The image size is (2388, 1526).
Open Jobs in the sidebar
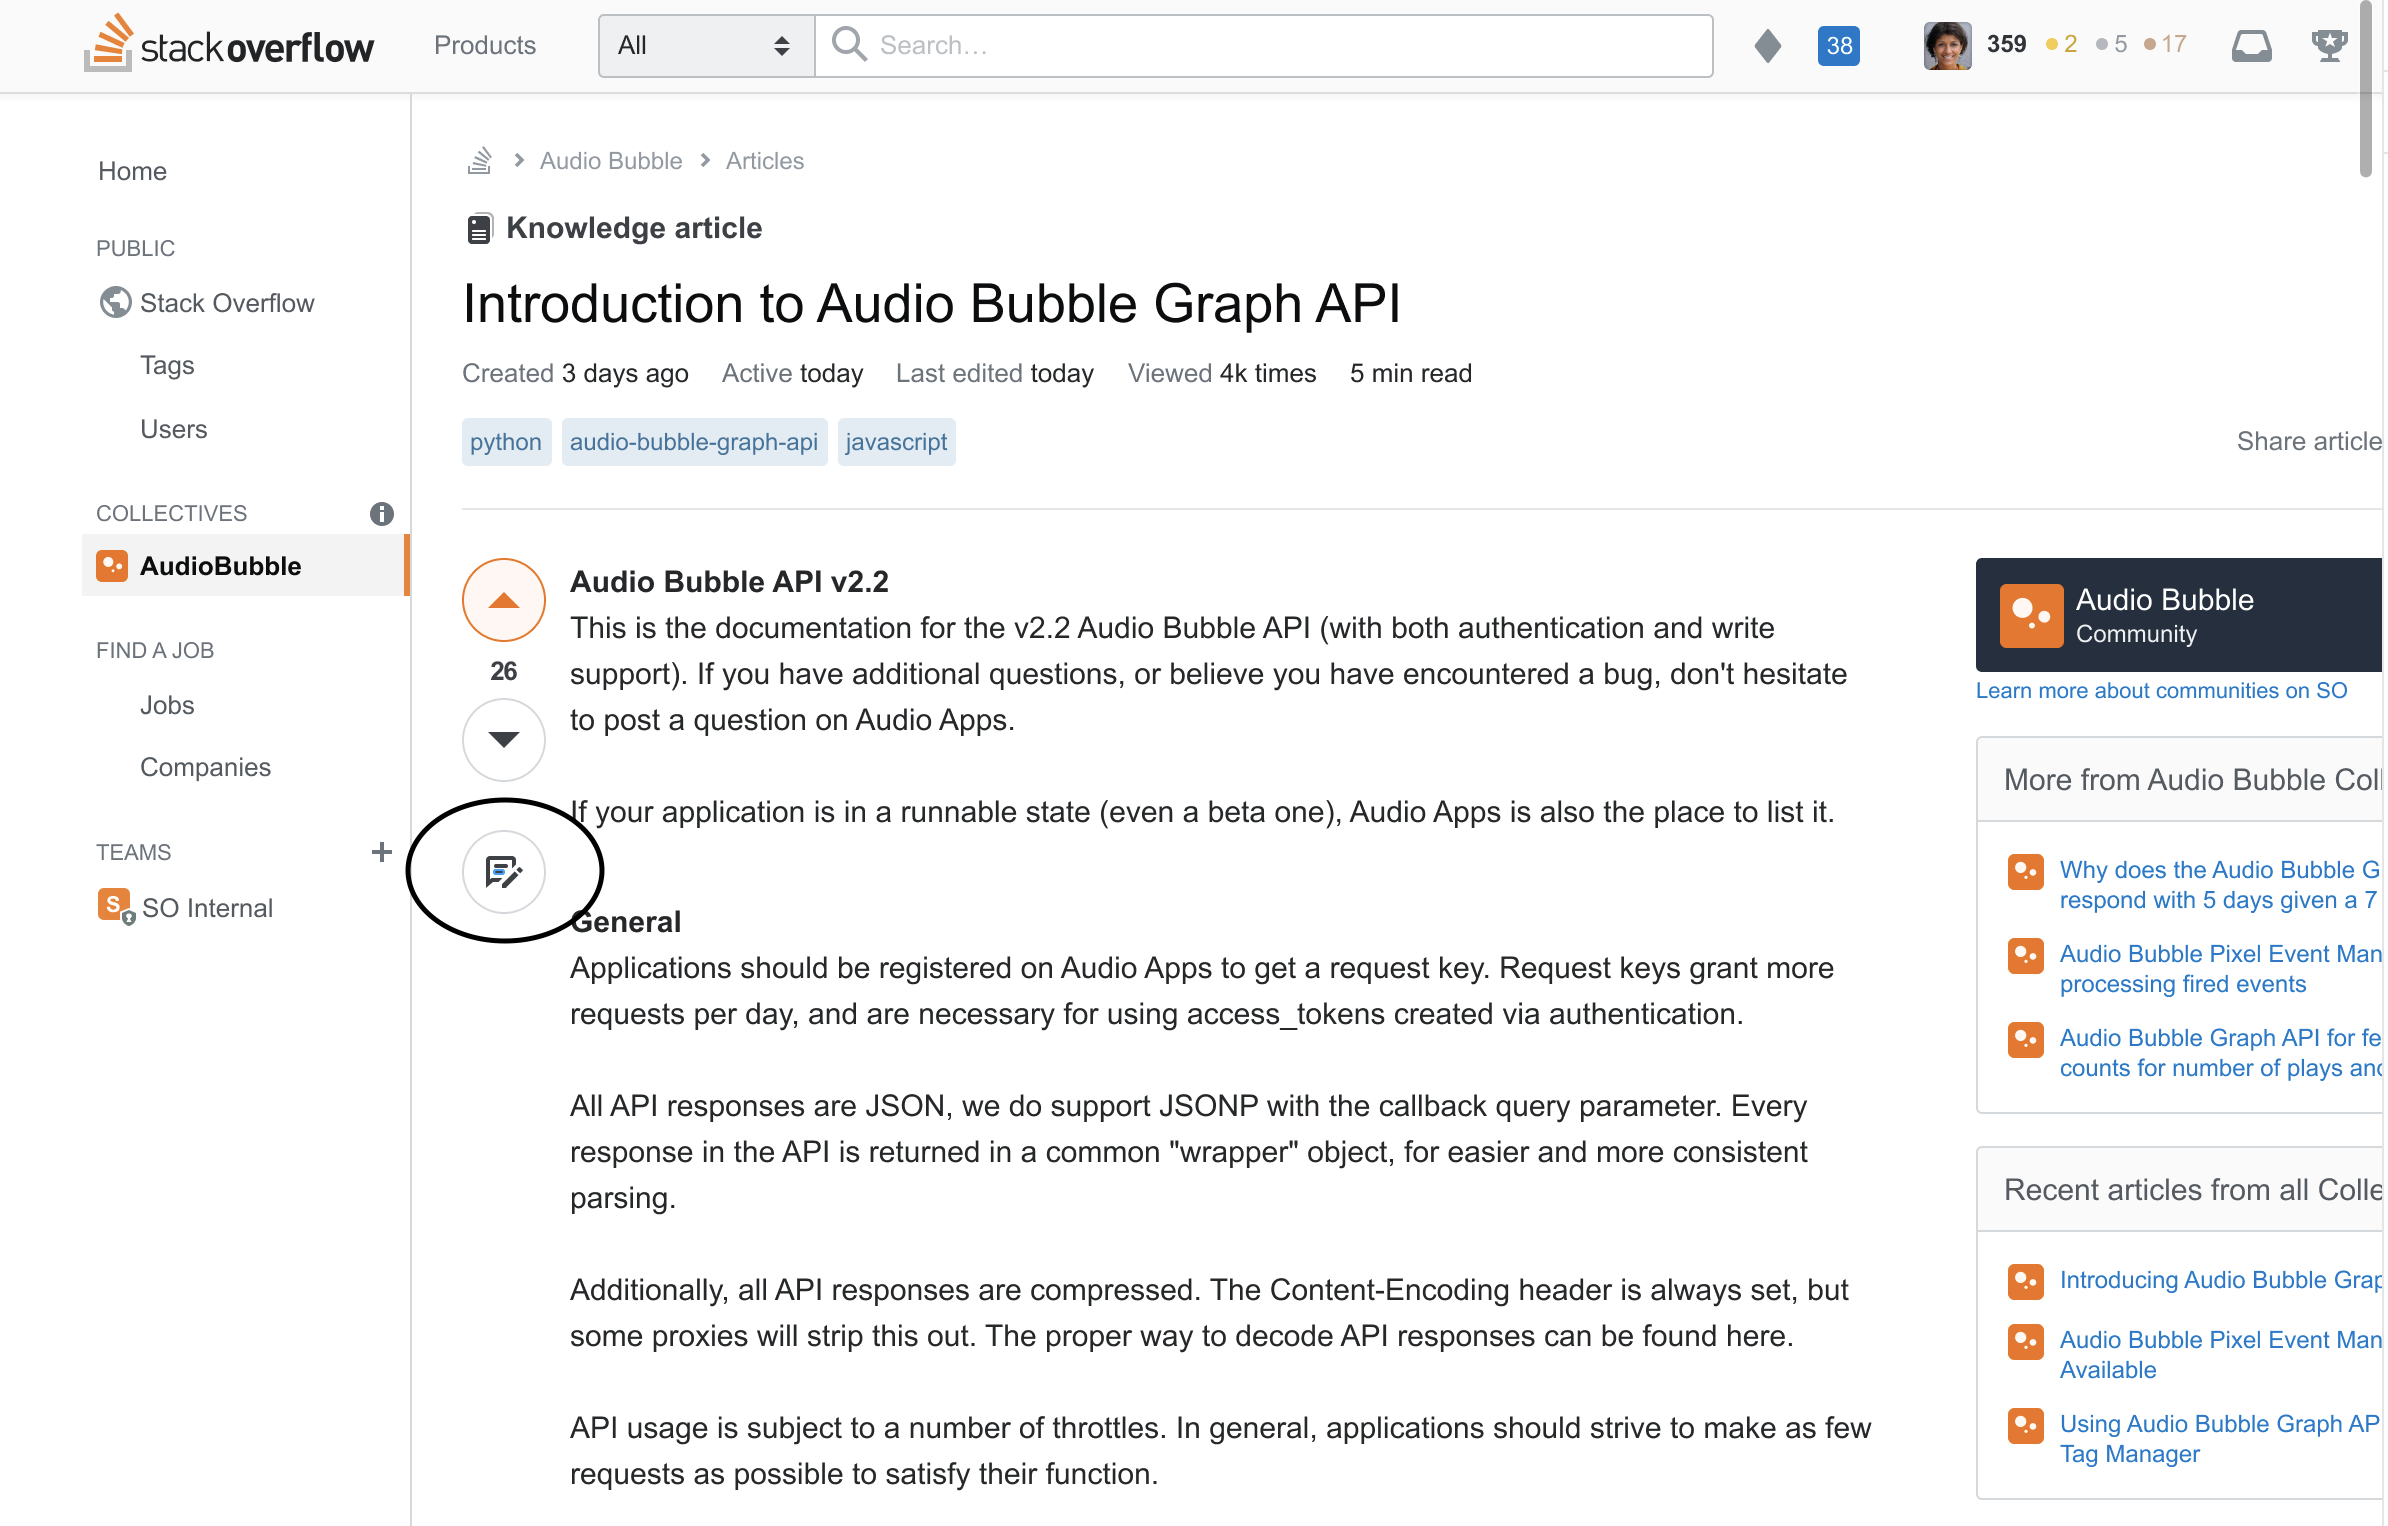pyautogui.click(x=167, y=705)
